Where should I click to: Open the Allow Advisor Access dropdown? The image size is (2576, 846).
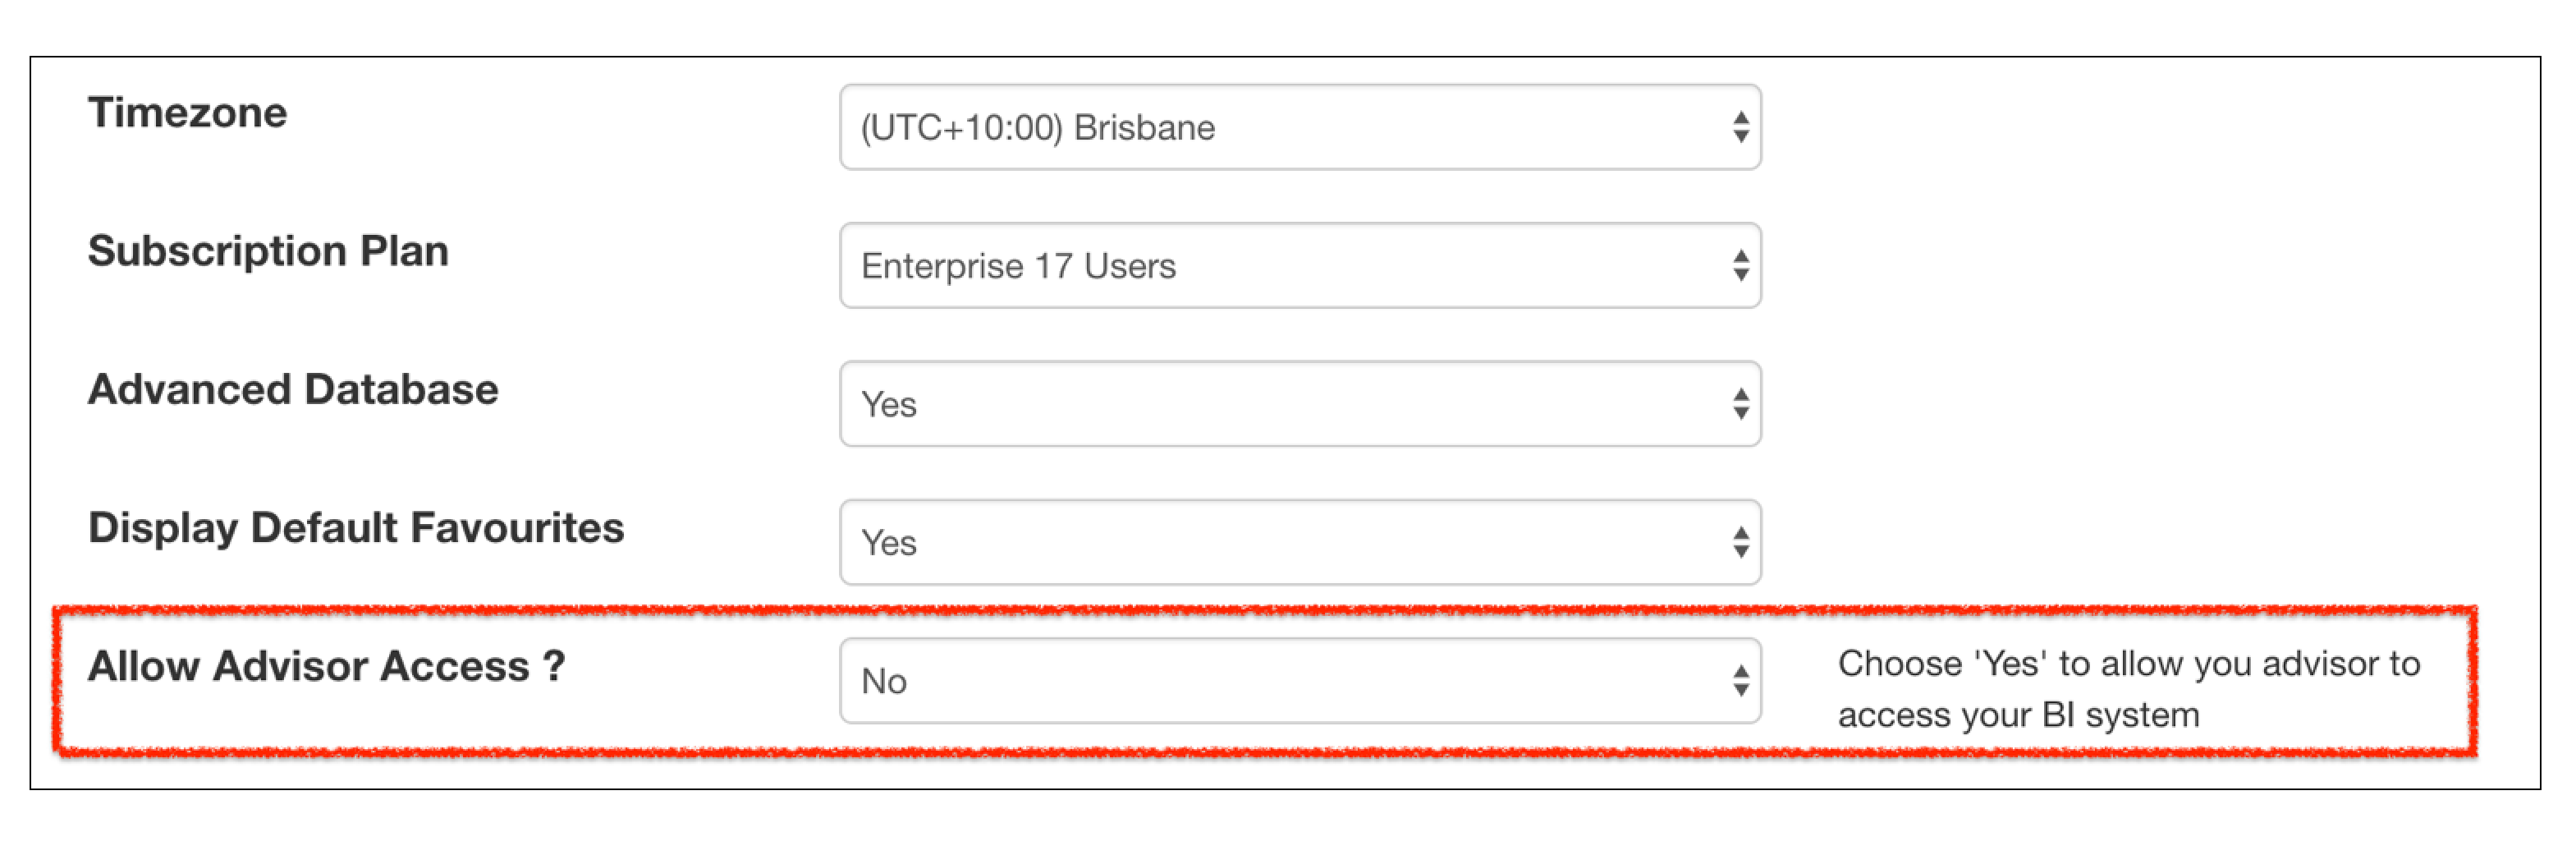[x=1300, y=680]
